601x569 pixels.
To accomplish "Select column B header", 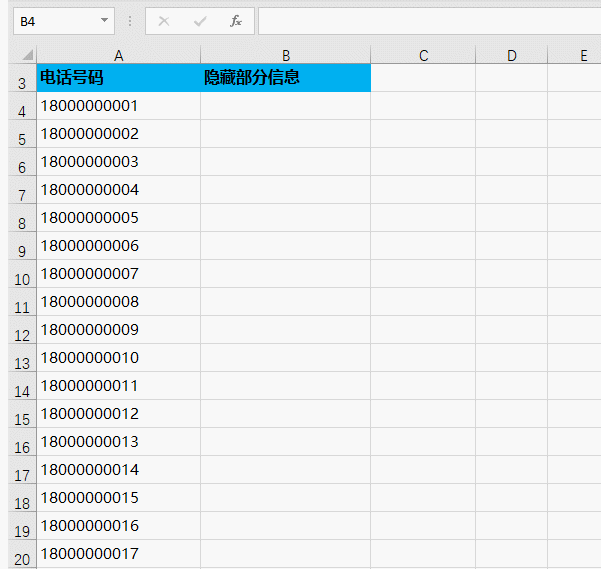I will coord(286,56).
